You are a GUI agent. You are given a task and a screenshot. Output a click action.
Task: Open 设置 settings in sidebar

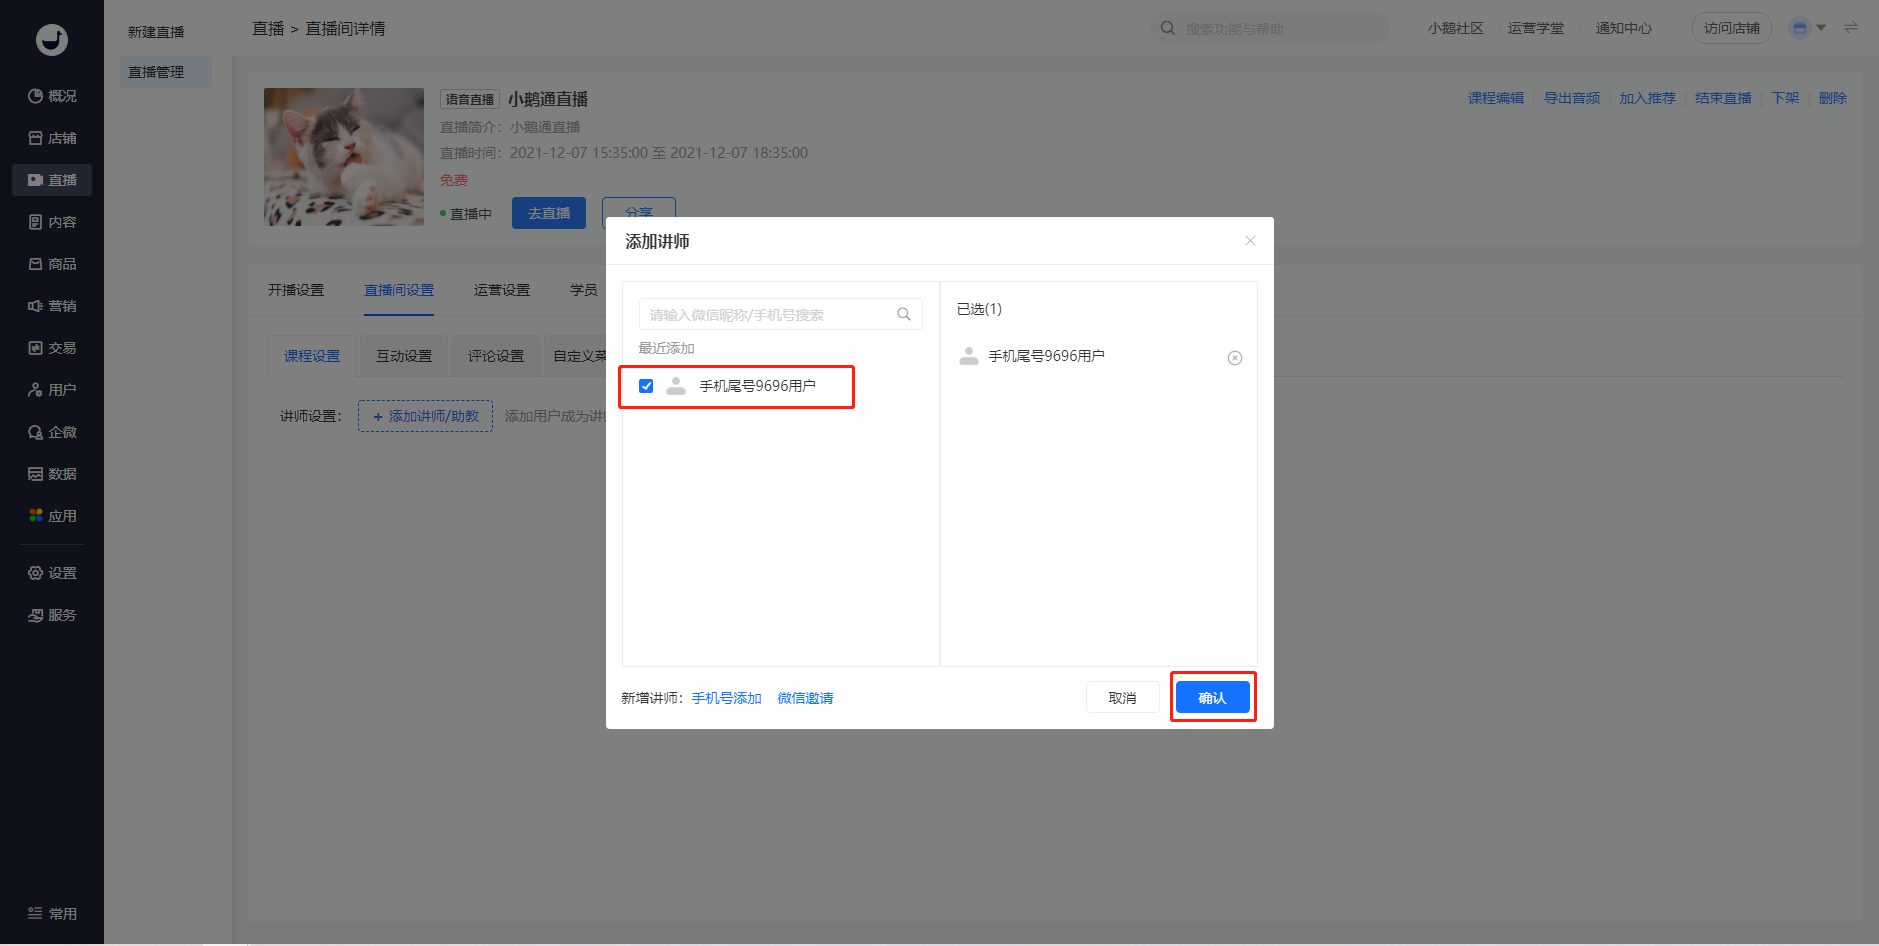tap(52, 573)
